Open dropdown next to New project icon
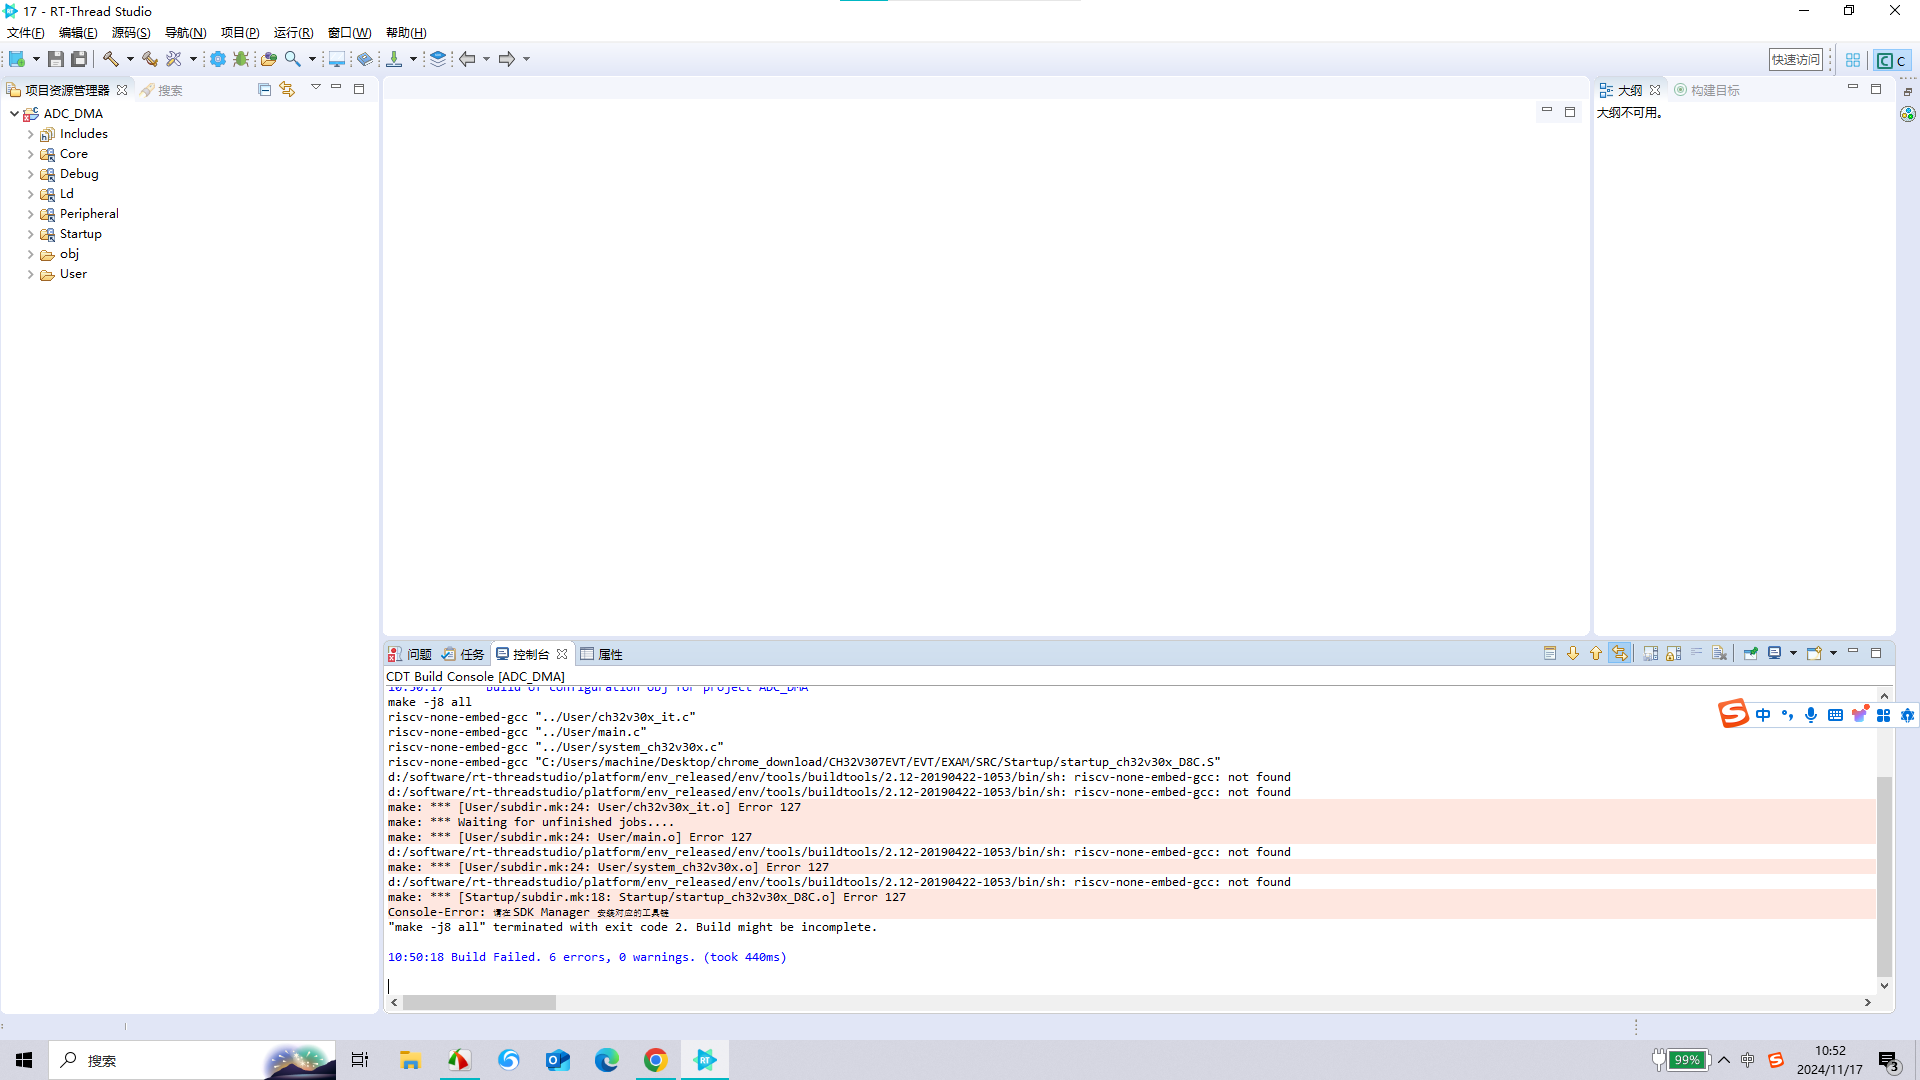 [36, 59]
